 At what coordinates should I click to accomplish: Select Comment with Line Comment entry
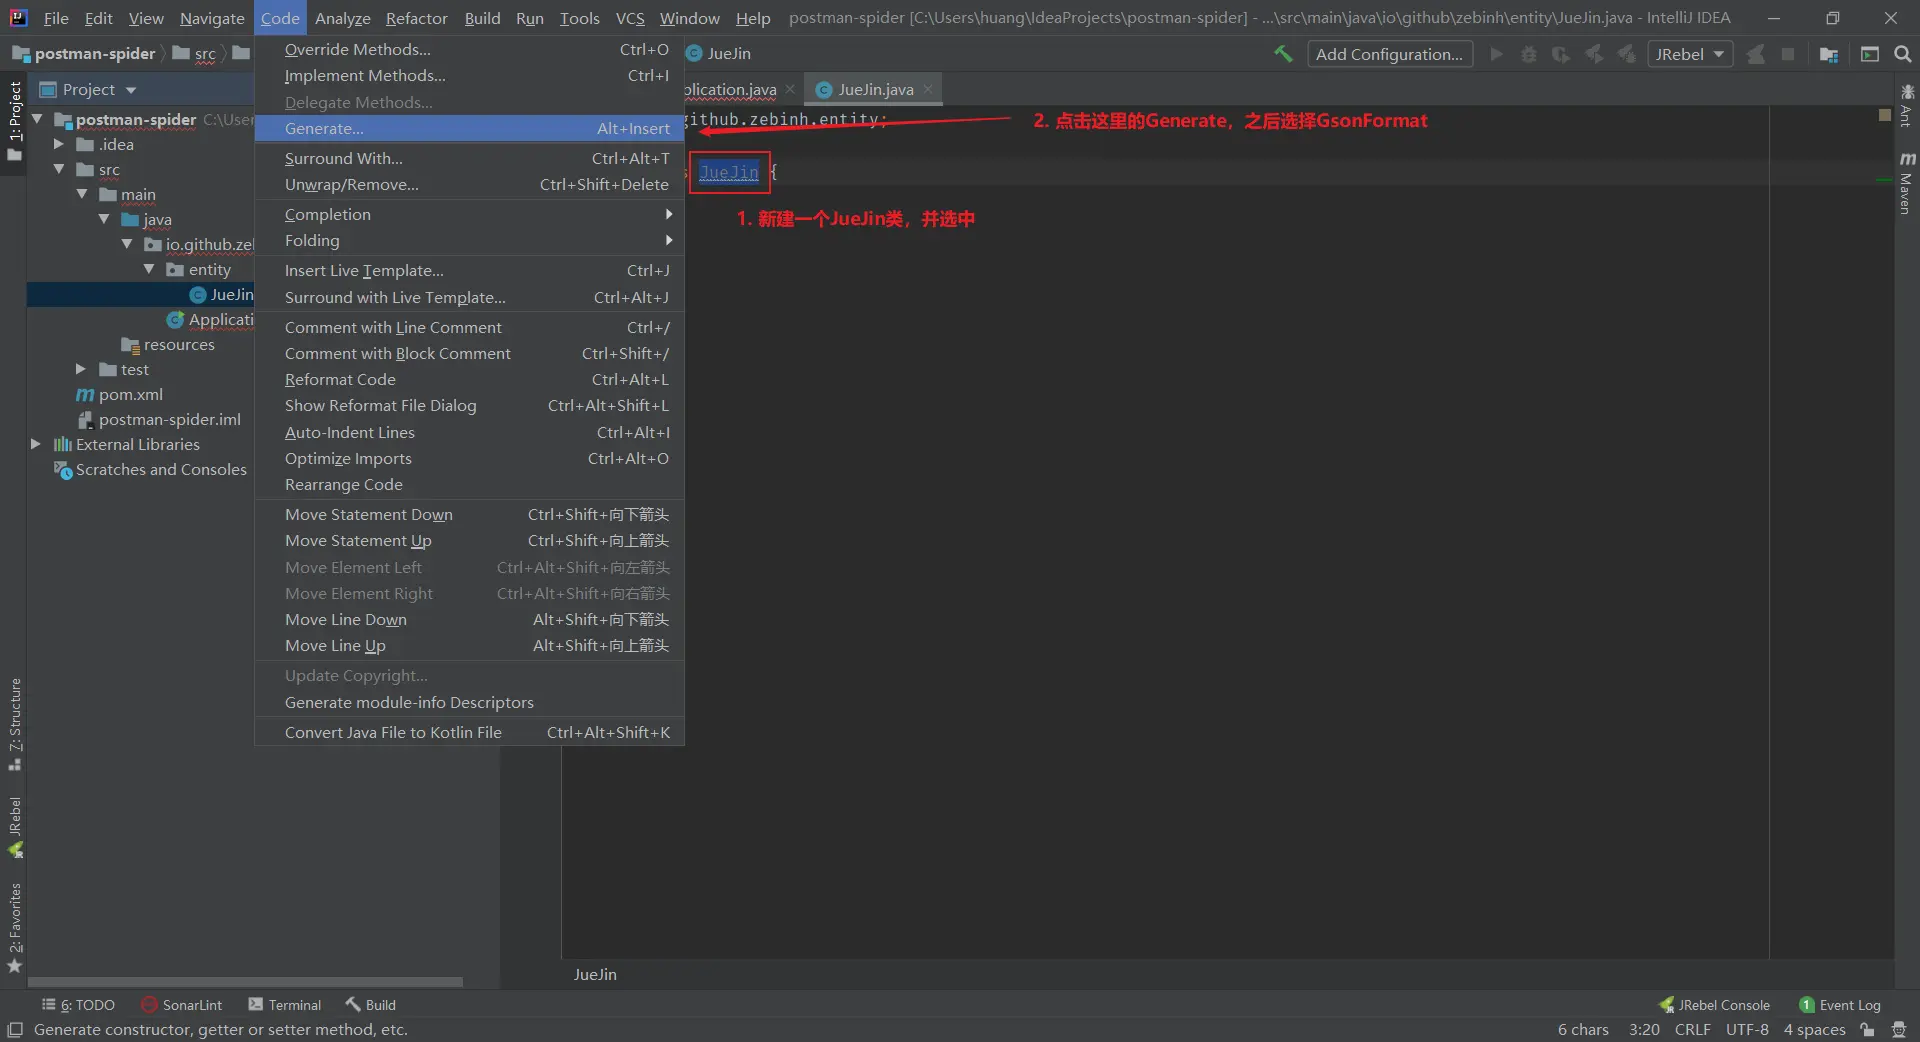[470, 327]
